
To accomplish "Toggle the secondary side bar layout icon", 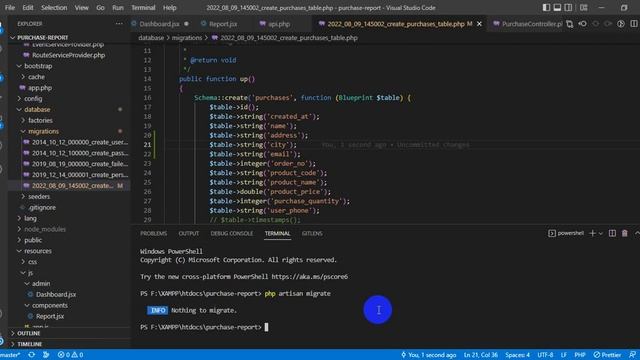I will [568, 7].
